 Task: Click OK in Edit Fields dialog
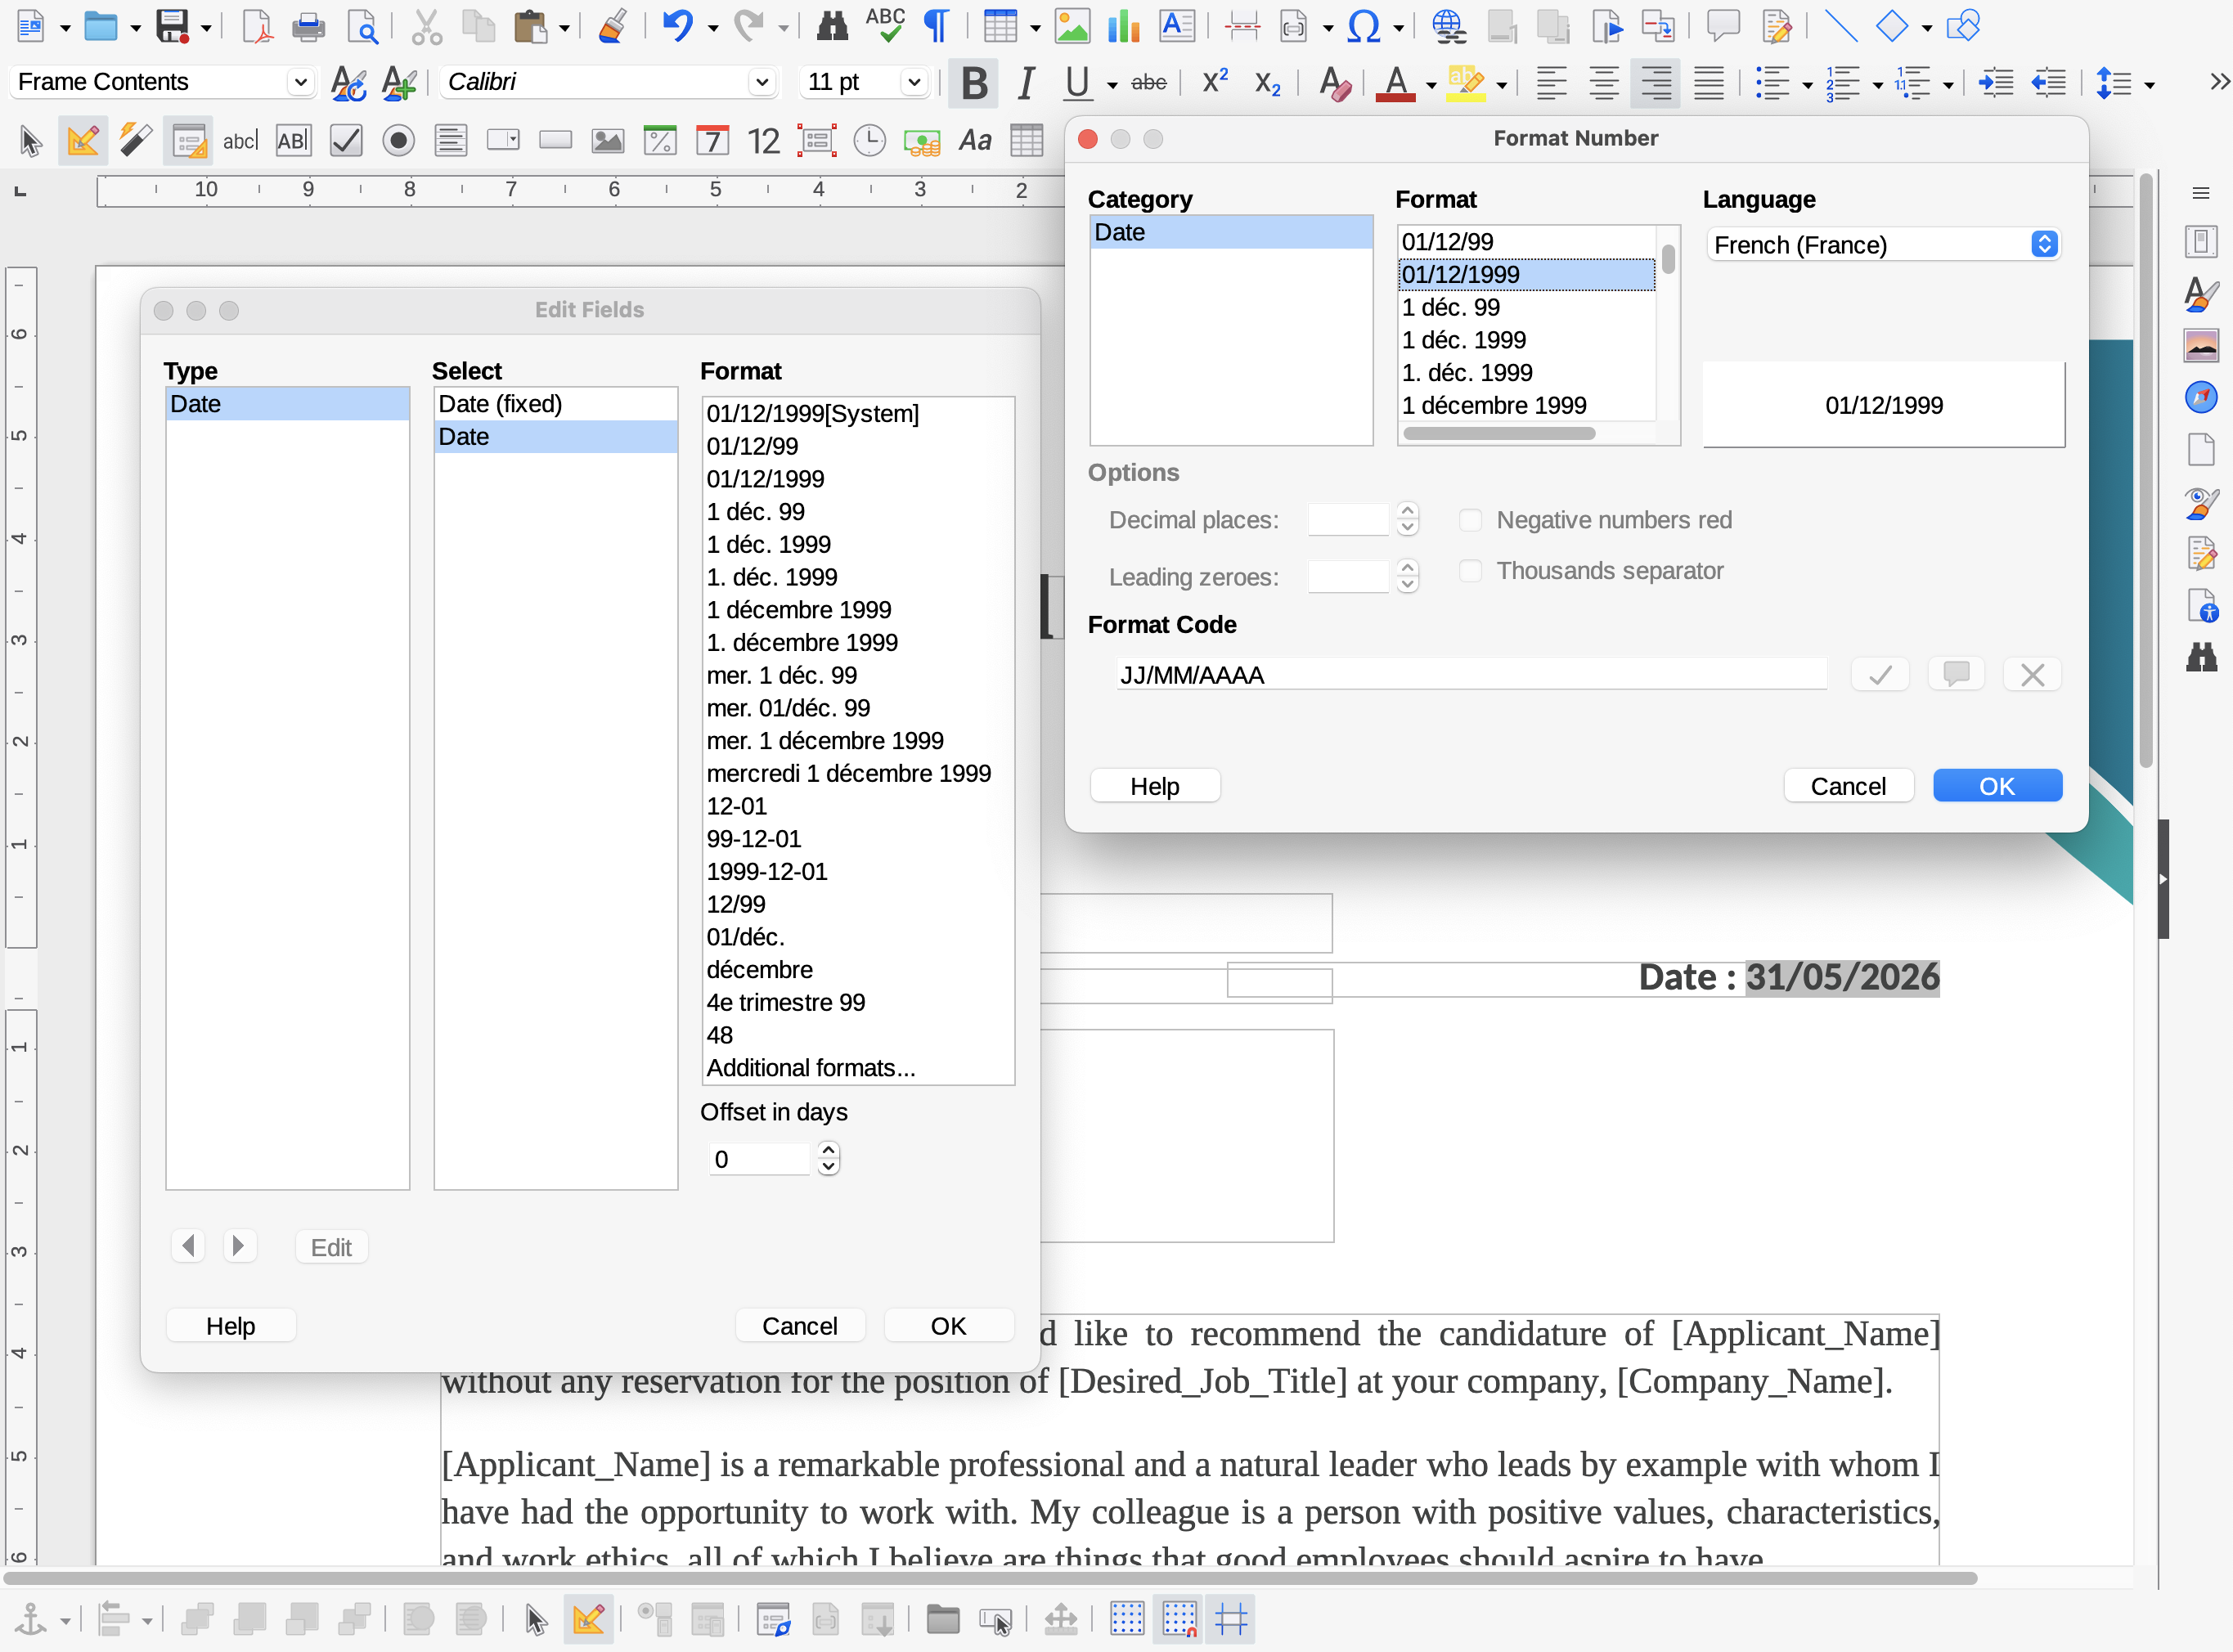(948, 1326)
